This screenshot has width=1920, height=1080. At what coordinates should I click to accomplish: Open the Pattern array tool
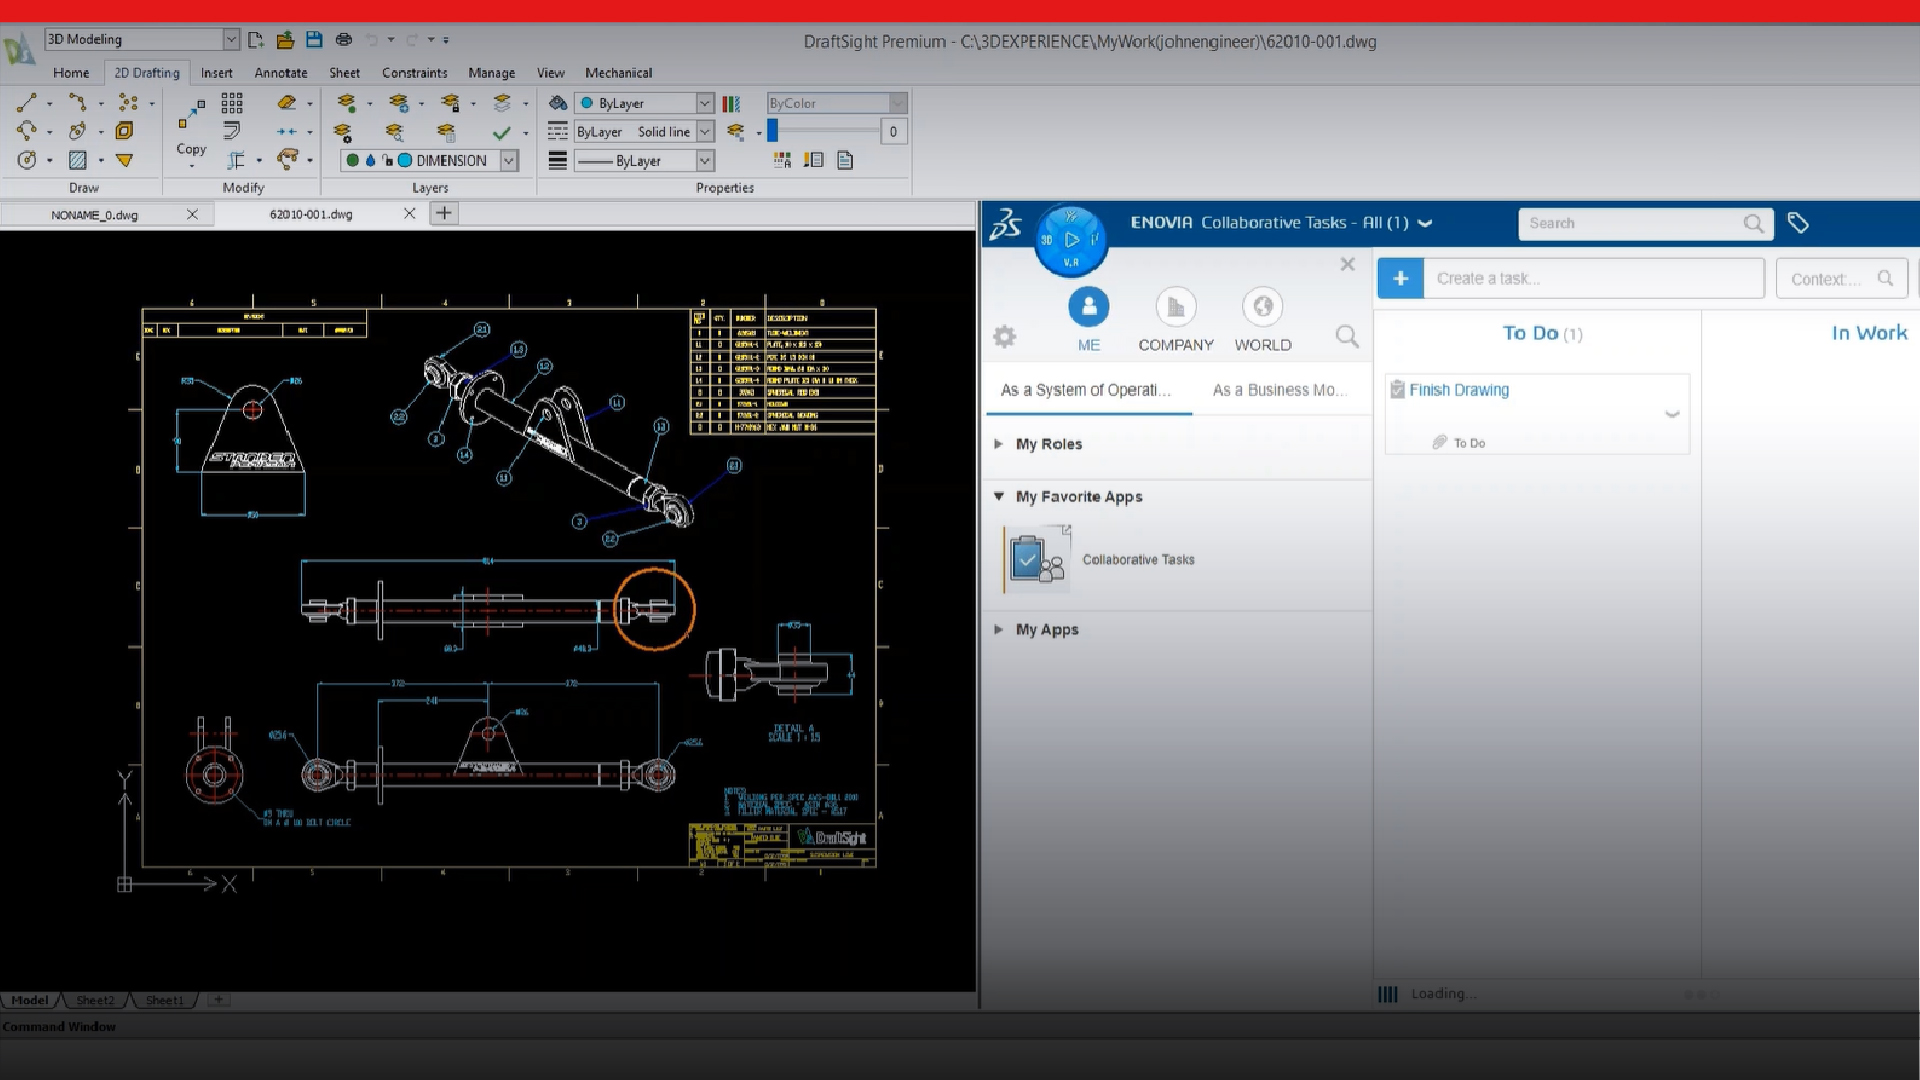click(232, 102)
